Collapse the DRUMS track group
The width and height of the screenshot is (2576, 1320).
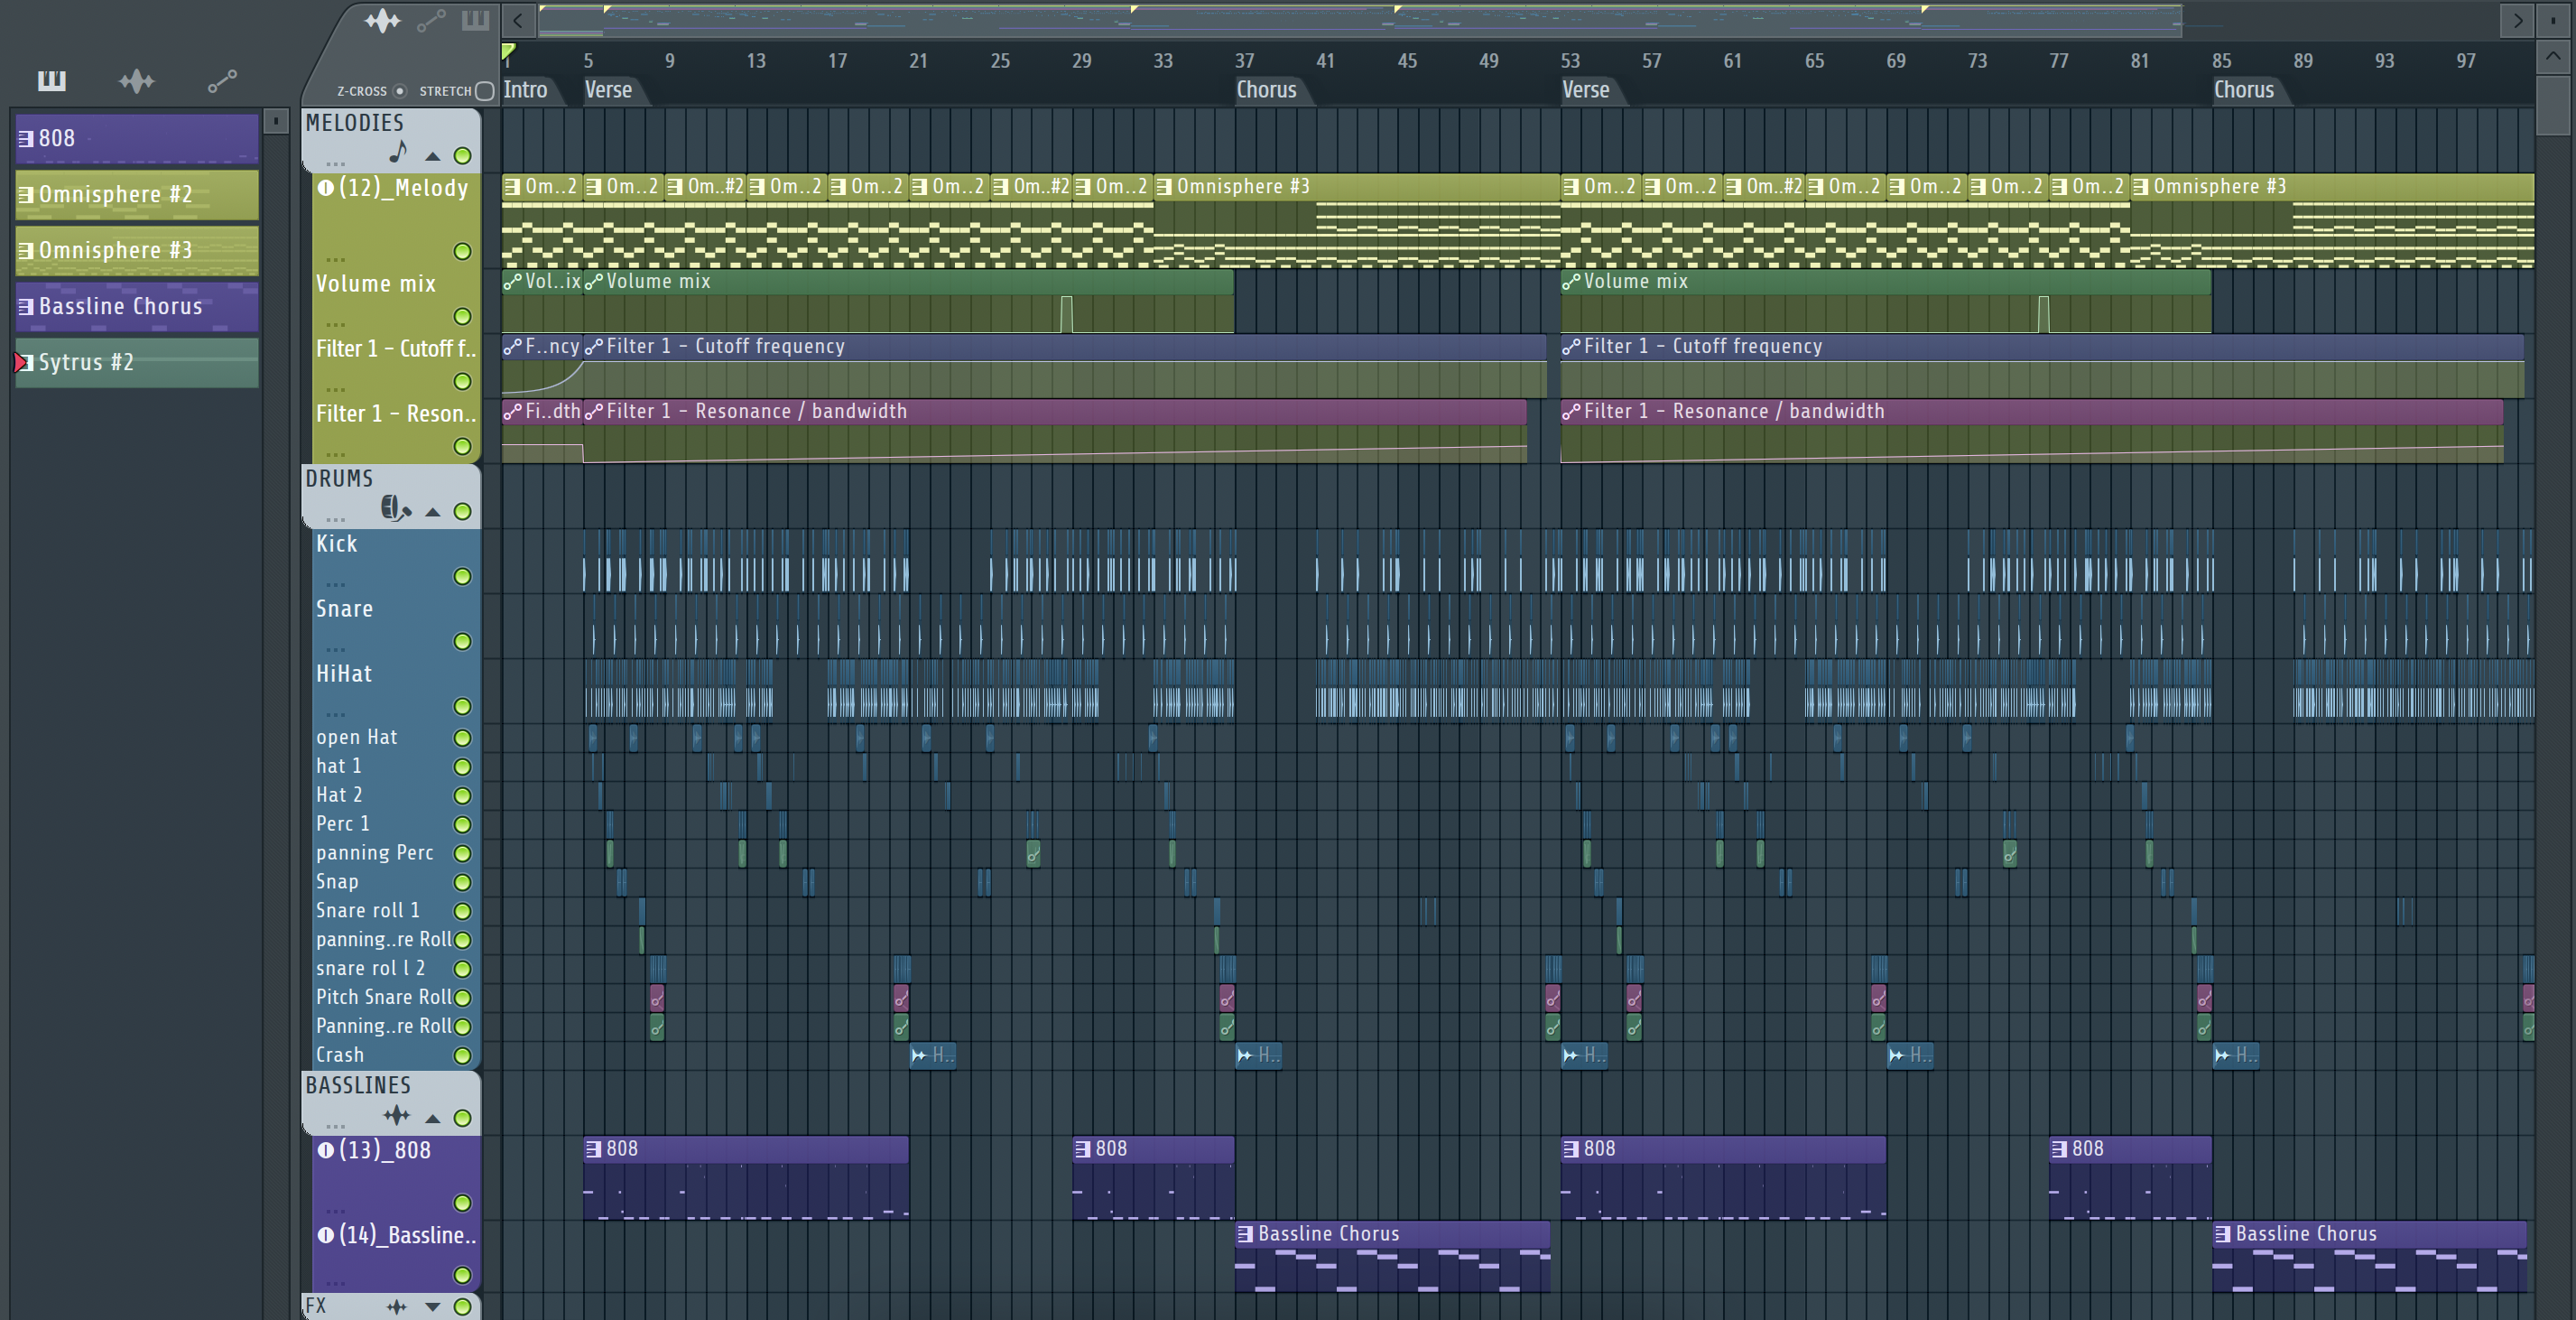coord(432,512)
